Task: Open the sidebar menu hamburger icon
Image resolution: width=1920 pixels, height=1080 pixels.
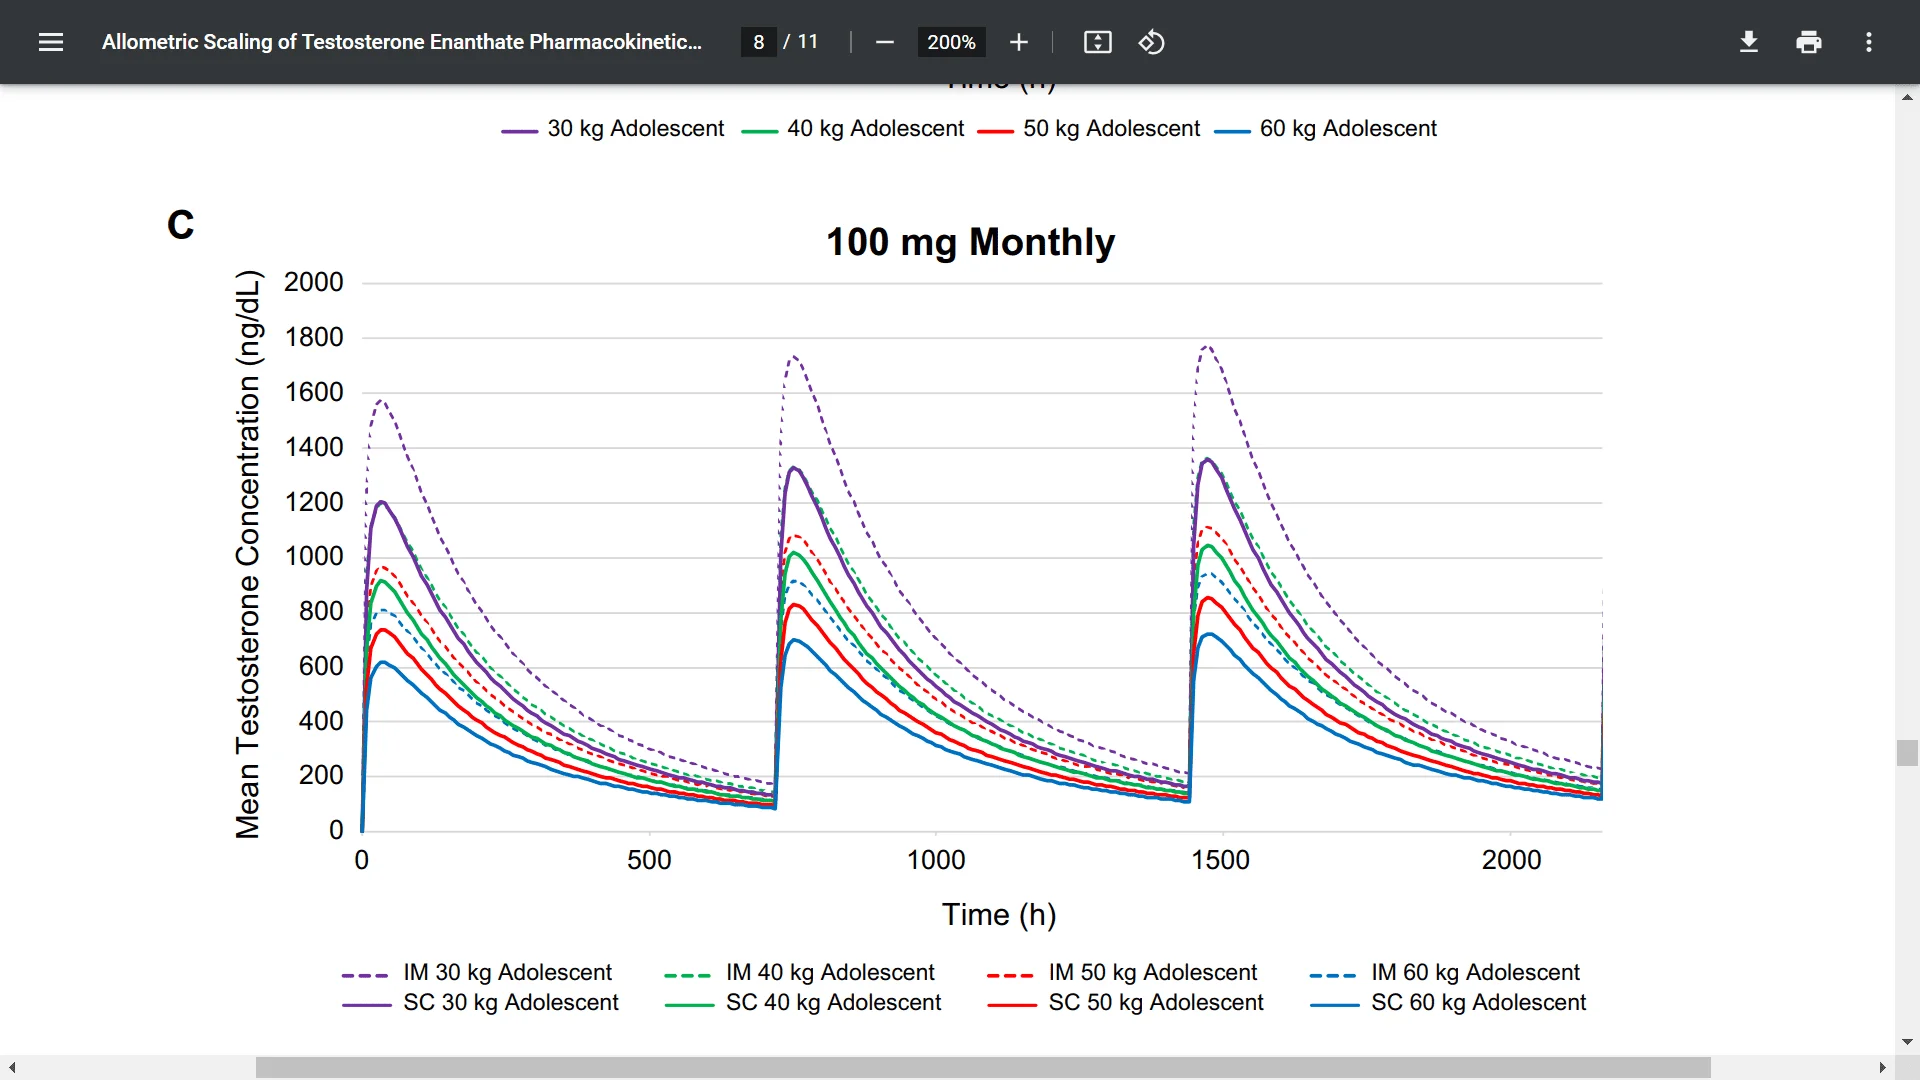Action: click(x=51, y=42)
